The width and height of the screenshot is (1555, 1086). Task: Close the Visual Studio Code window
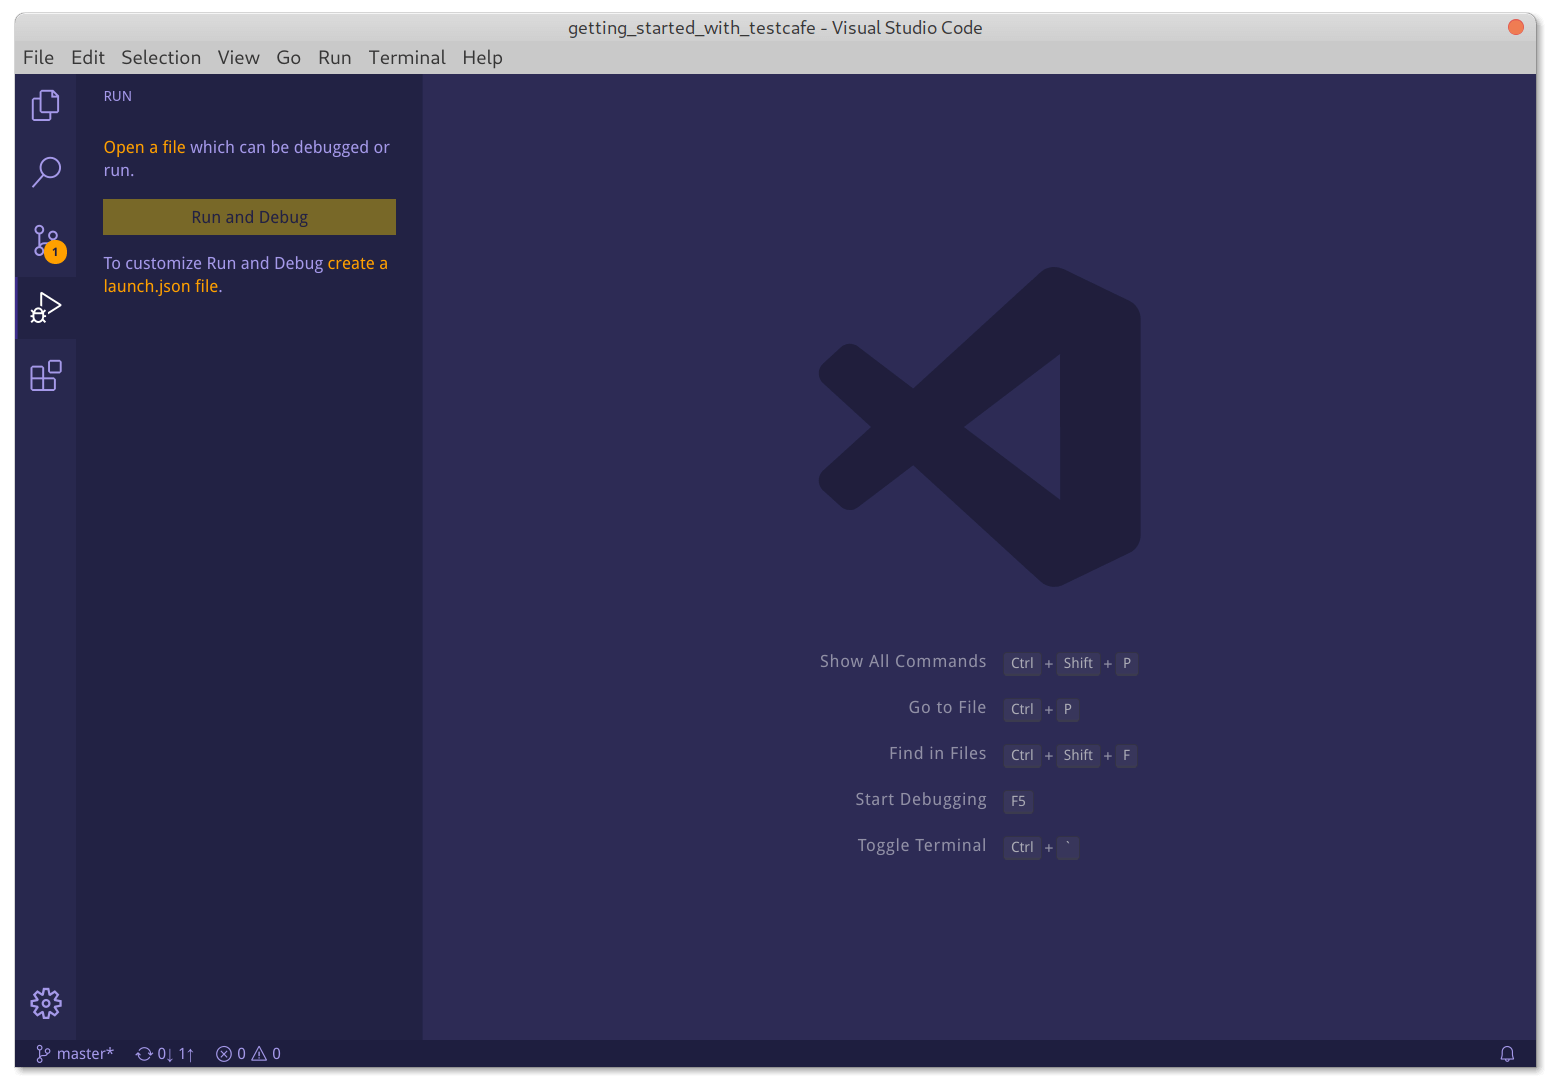tap(1516, 27)
